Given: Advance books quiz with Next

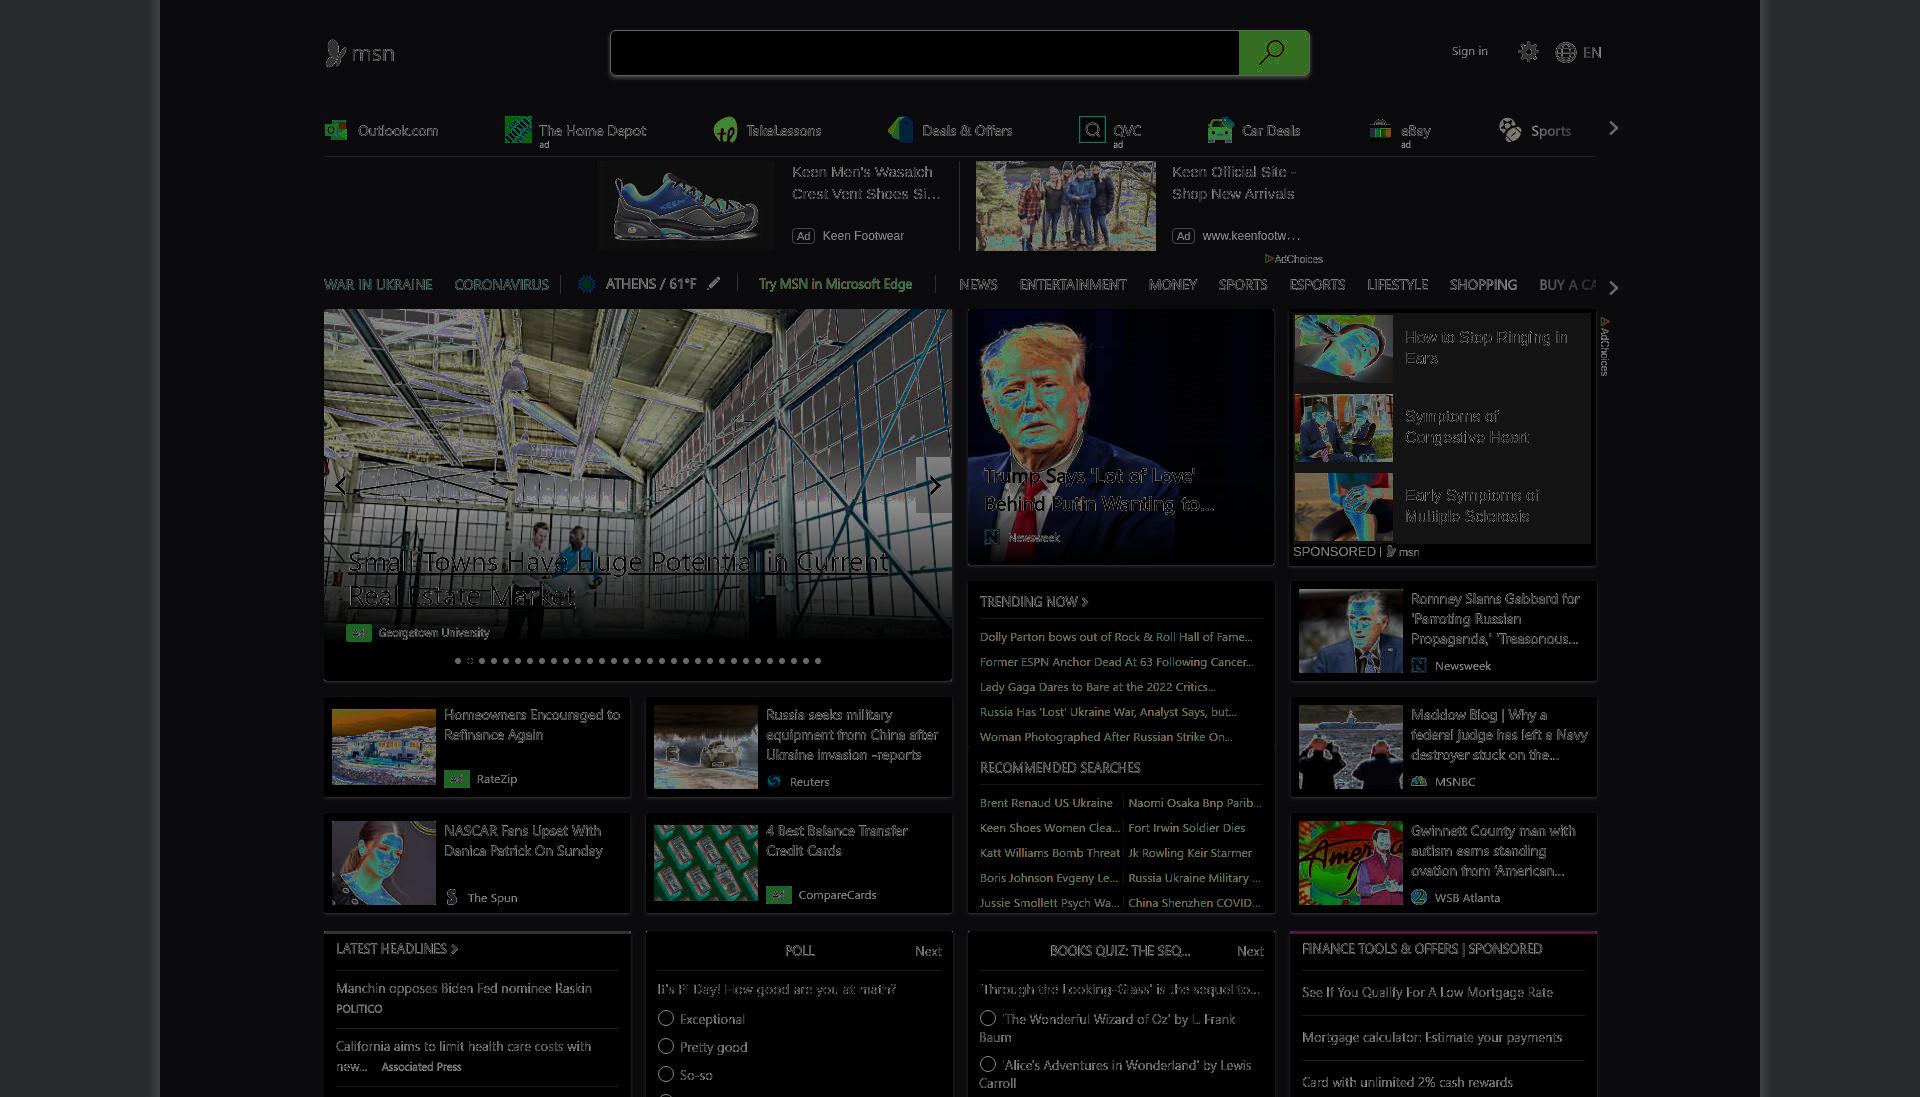Looking at the screenshot, I should (1250, 951).
